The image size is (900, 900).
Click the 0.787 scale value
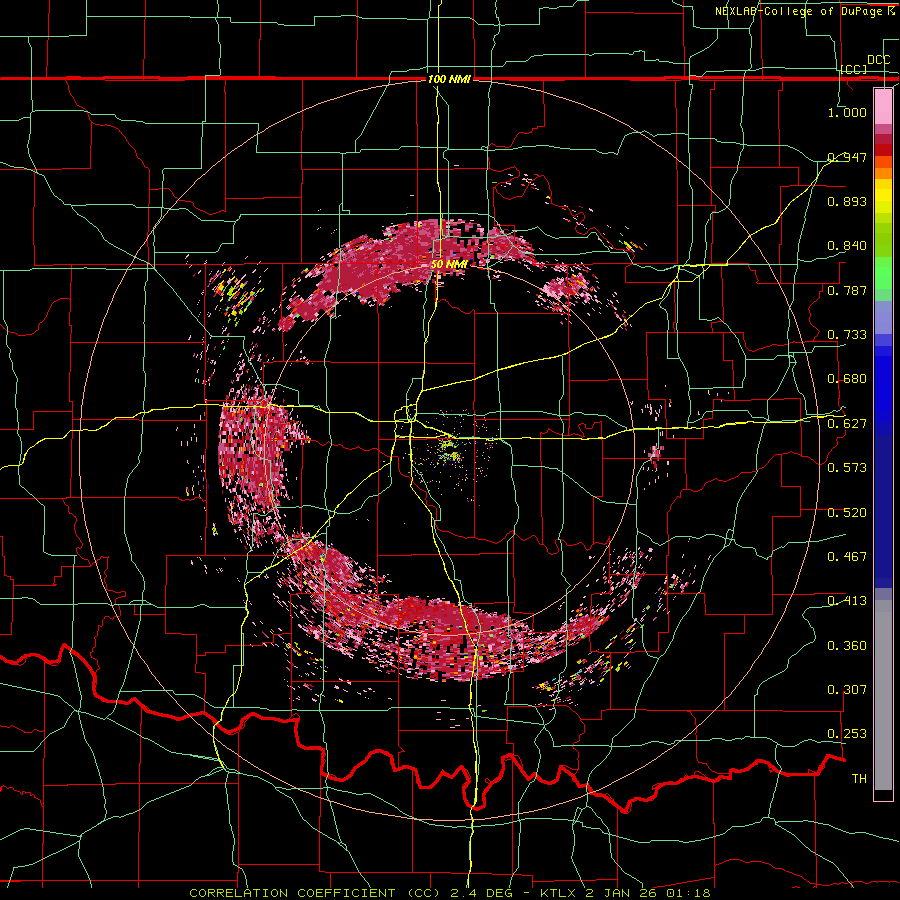(x=847, y=290)
